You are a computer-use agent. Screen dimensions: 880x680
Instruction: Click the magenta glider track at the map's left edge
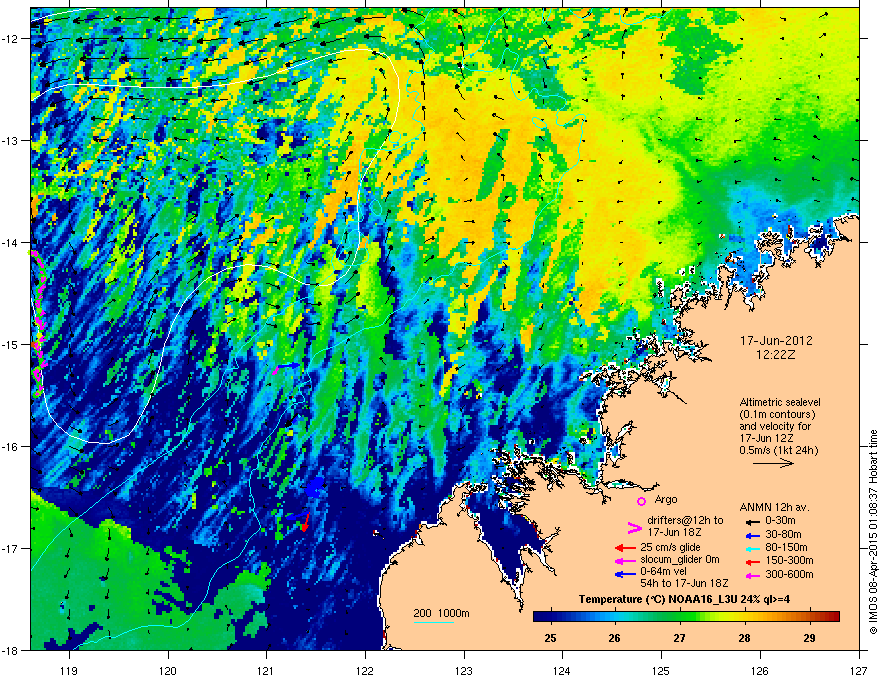(39, 324)
